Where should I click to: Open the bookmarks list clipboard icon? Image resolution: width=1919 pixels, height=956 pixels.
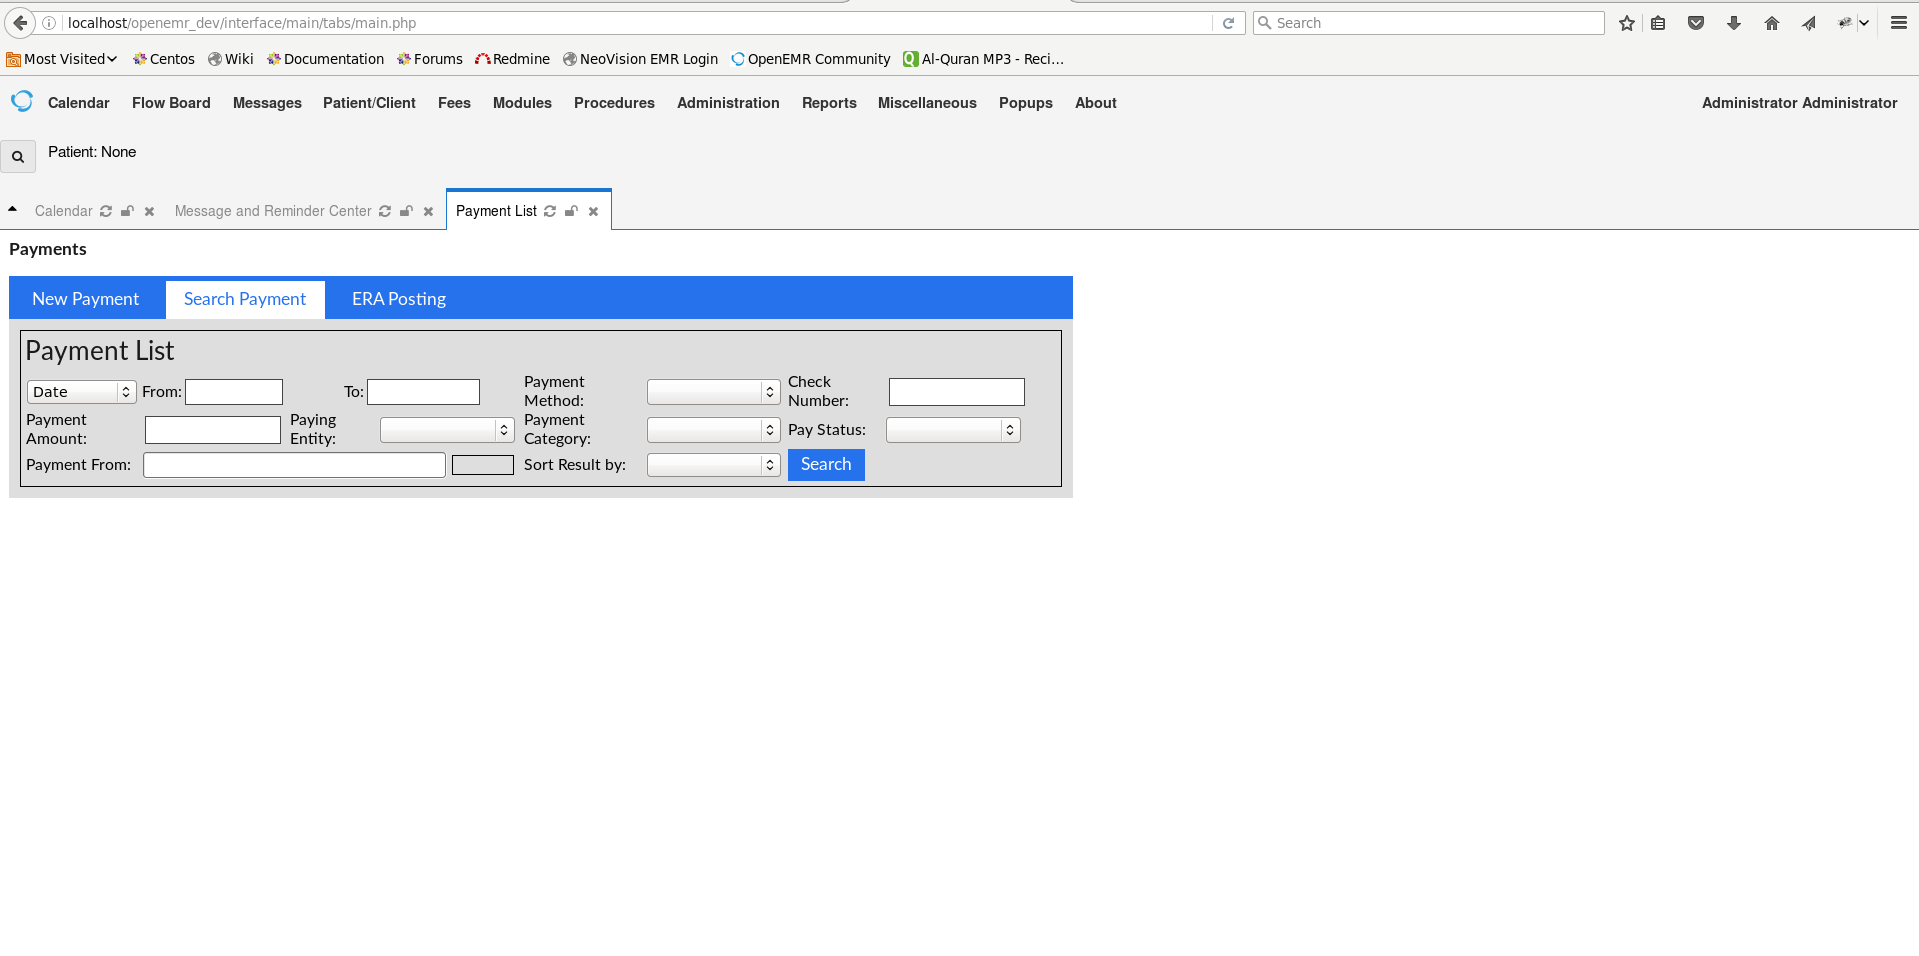point(1658,23)
